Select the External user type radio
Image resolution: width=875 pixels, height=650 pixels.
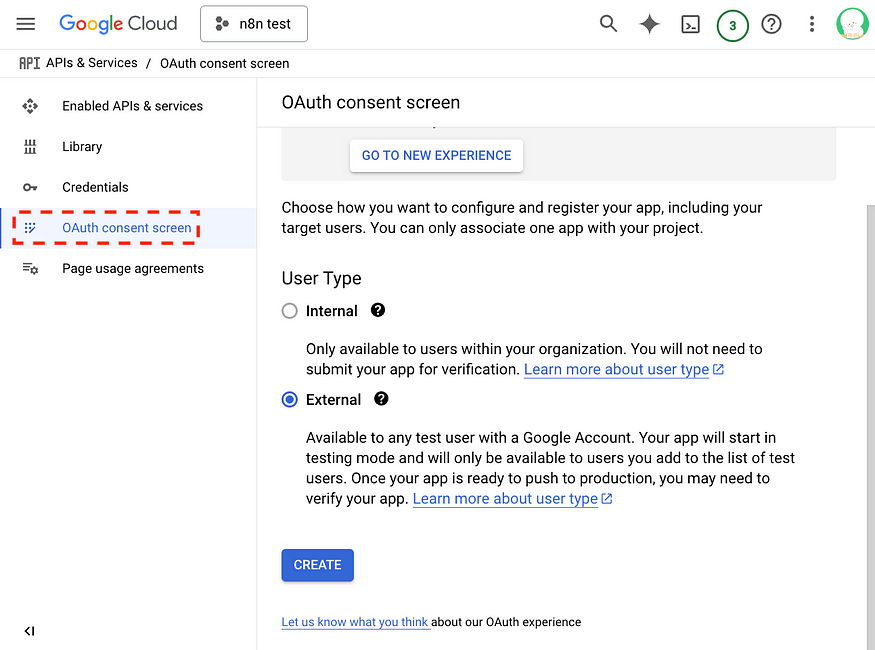pos(290,399)
